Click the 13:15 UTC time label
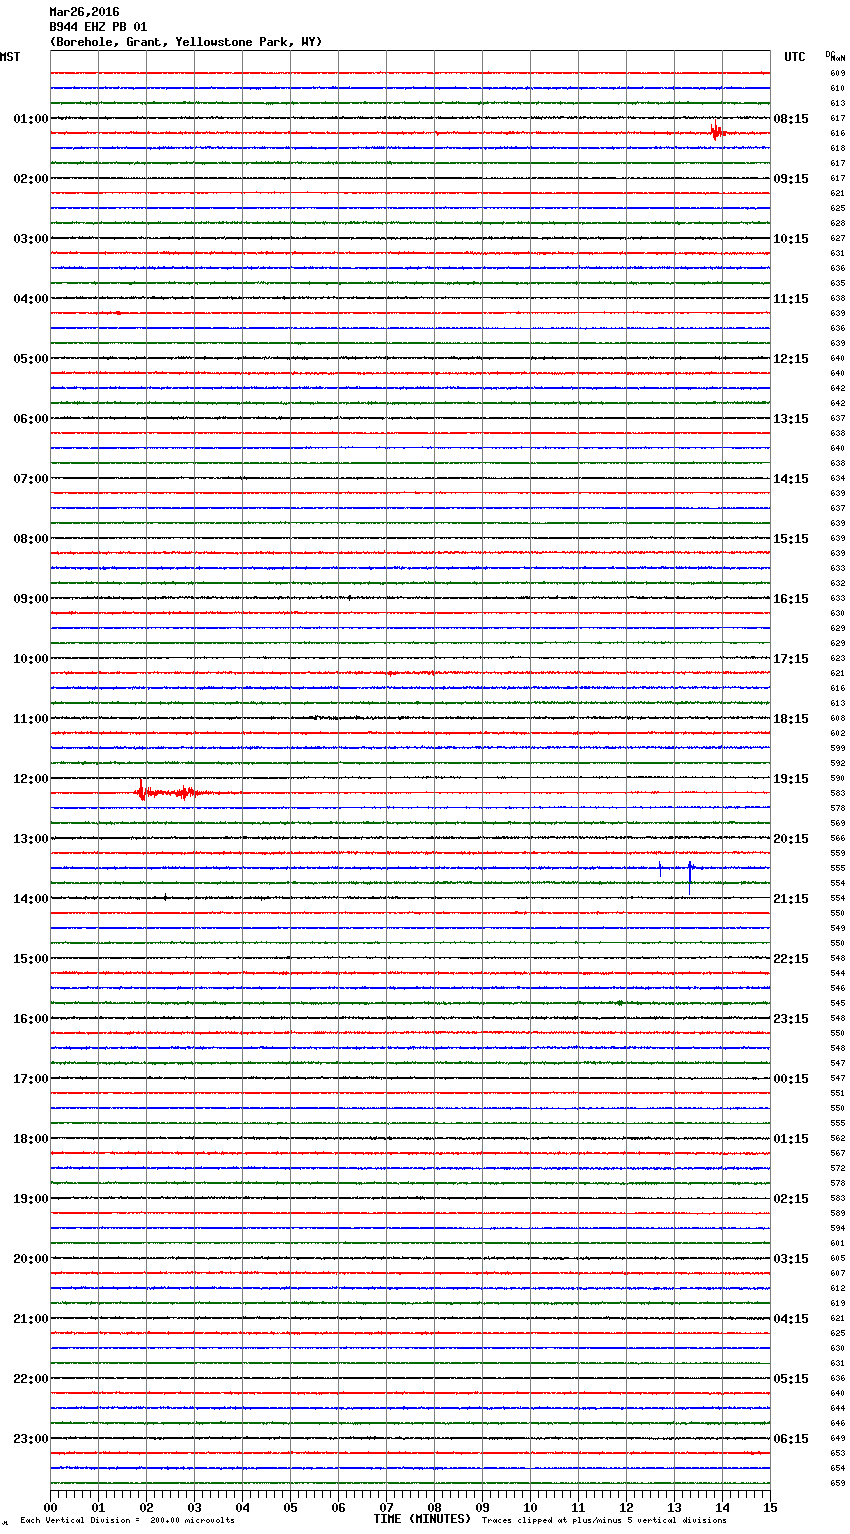 791,419
